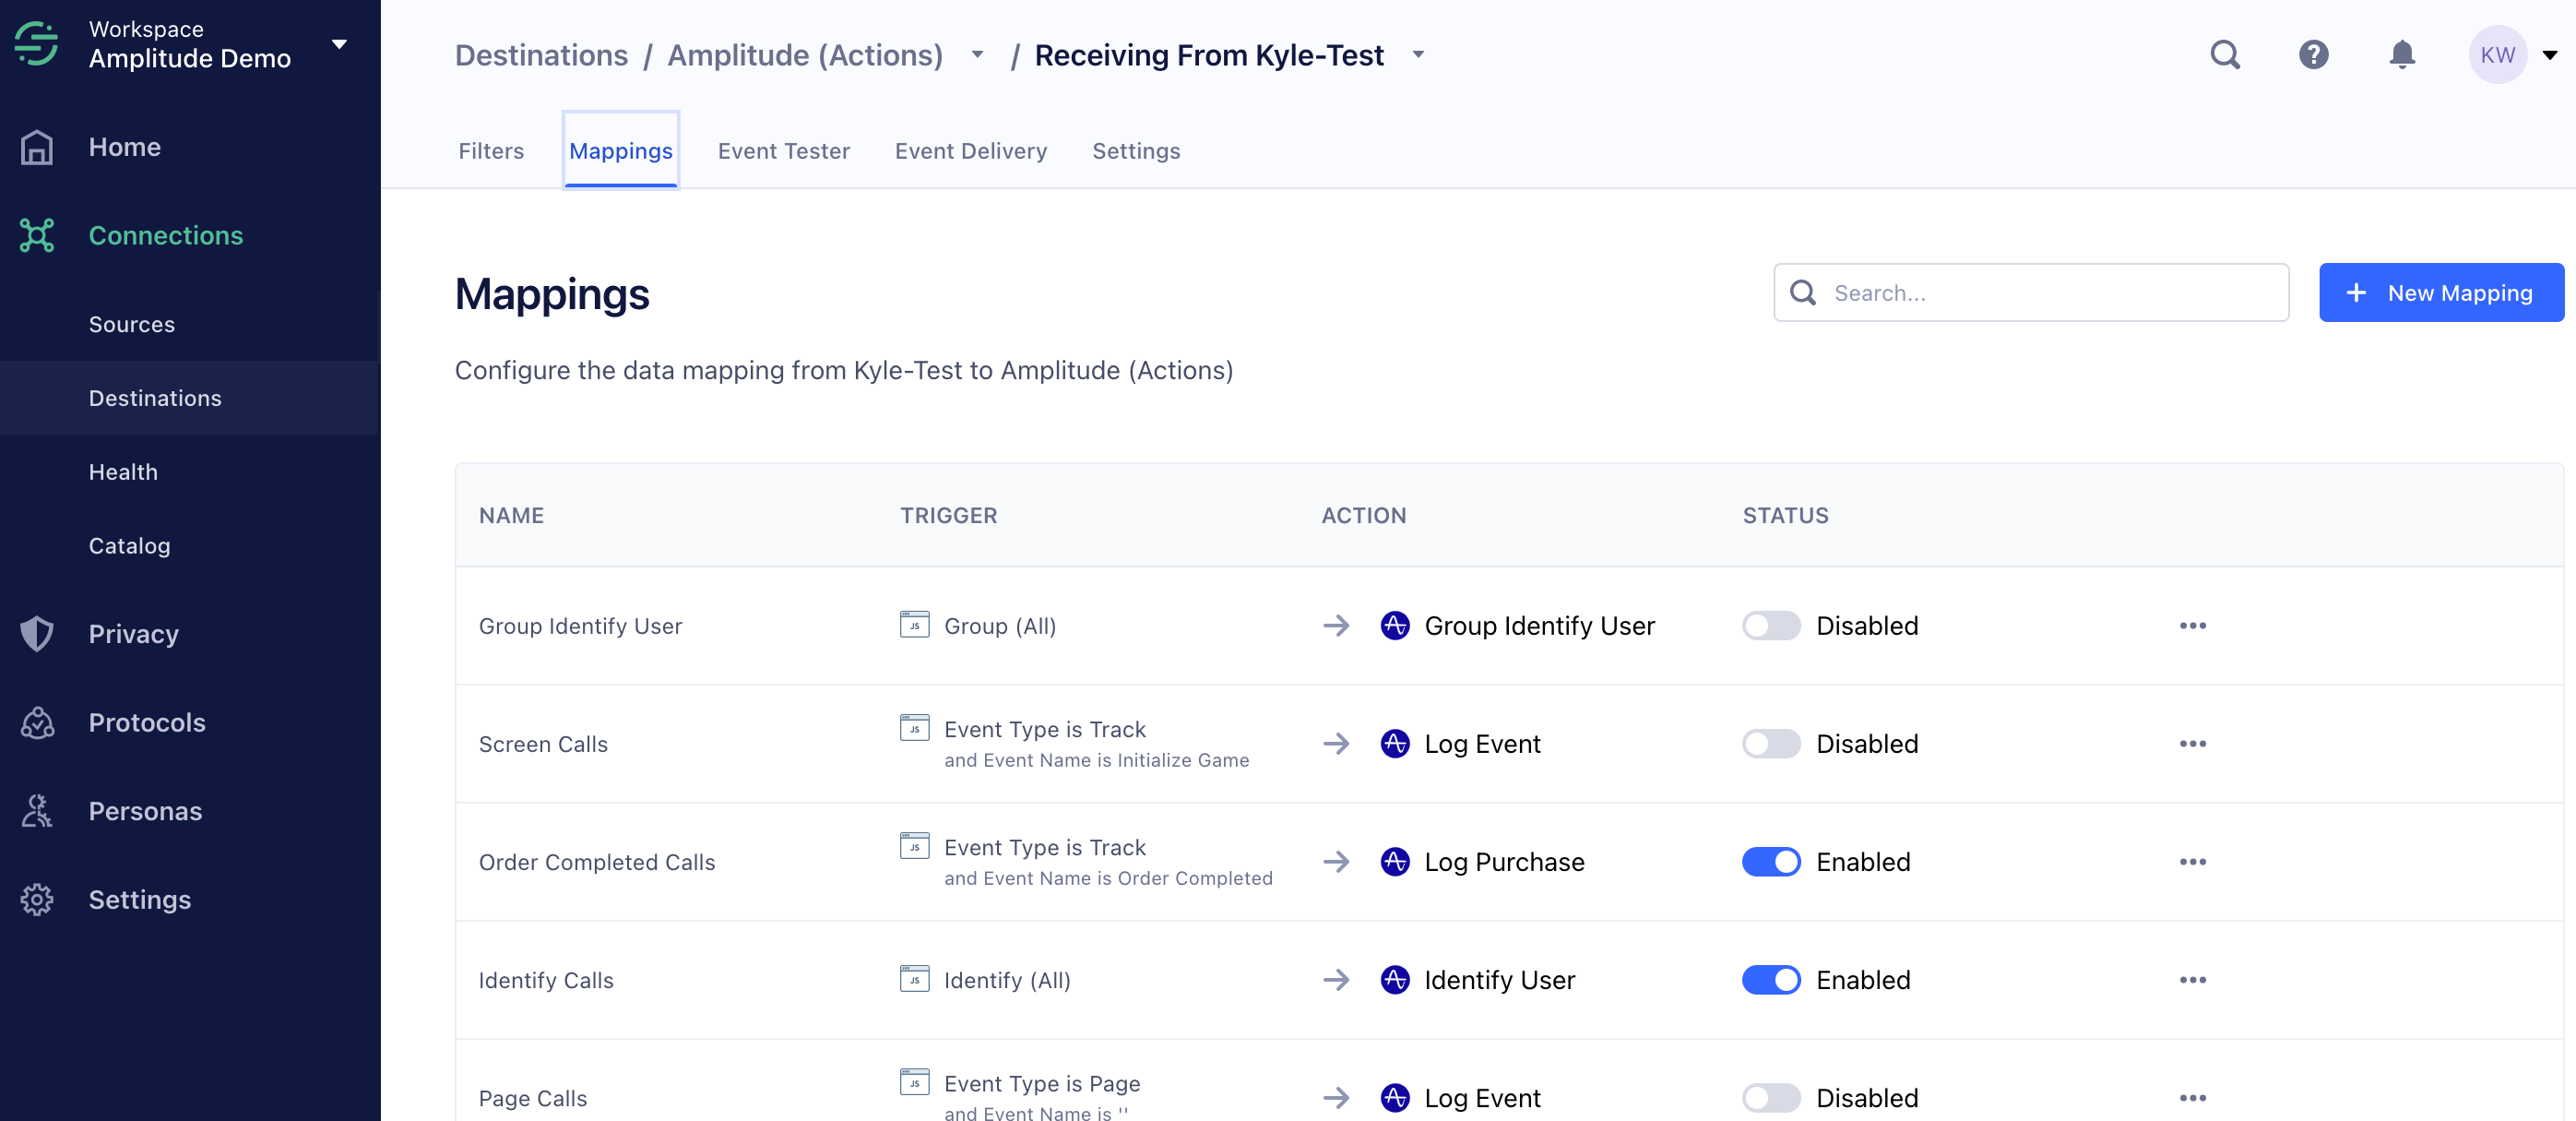
Task: Click 'and Event Name is Order Completed' text
Action: click(1108, 878)
